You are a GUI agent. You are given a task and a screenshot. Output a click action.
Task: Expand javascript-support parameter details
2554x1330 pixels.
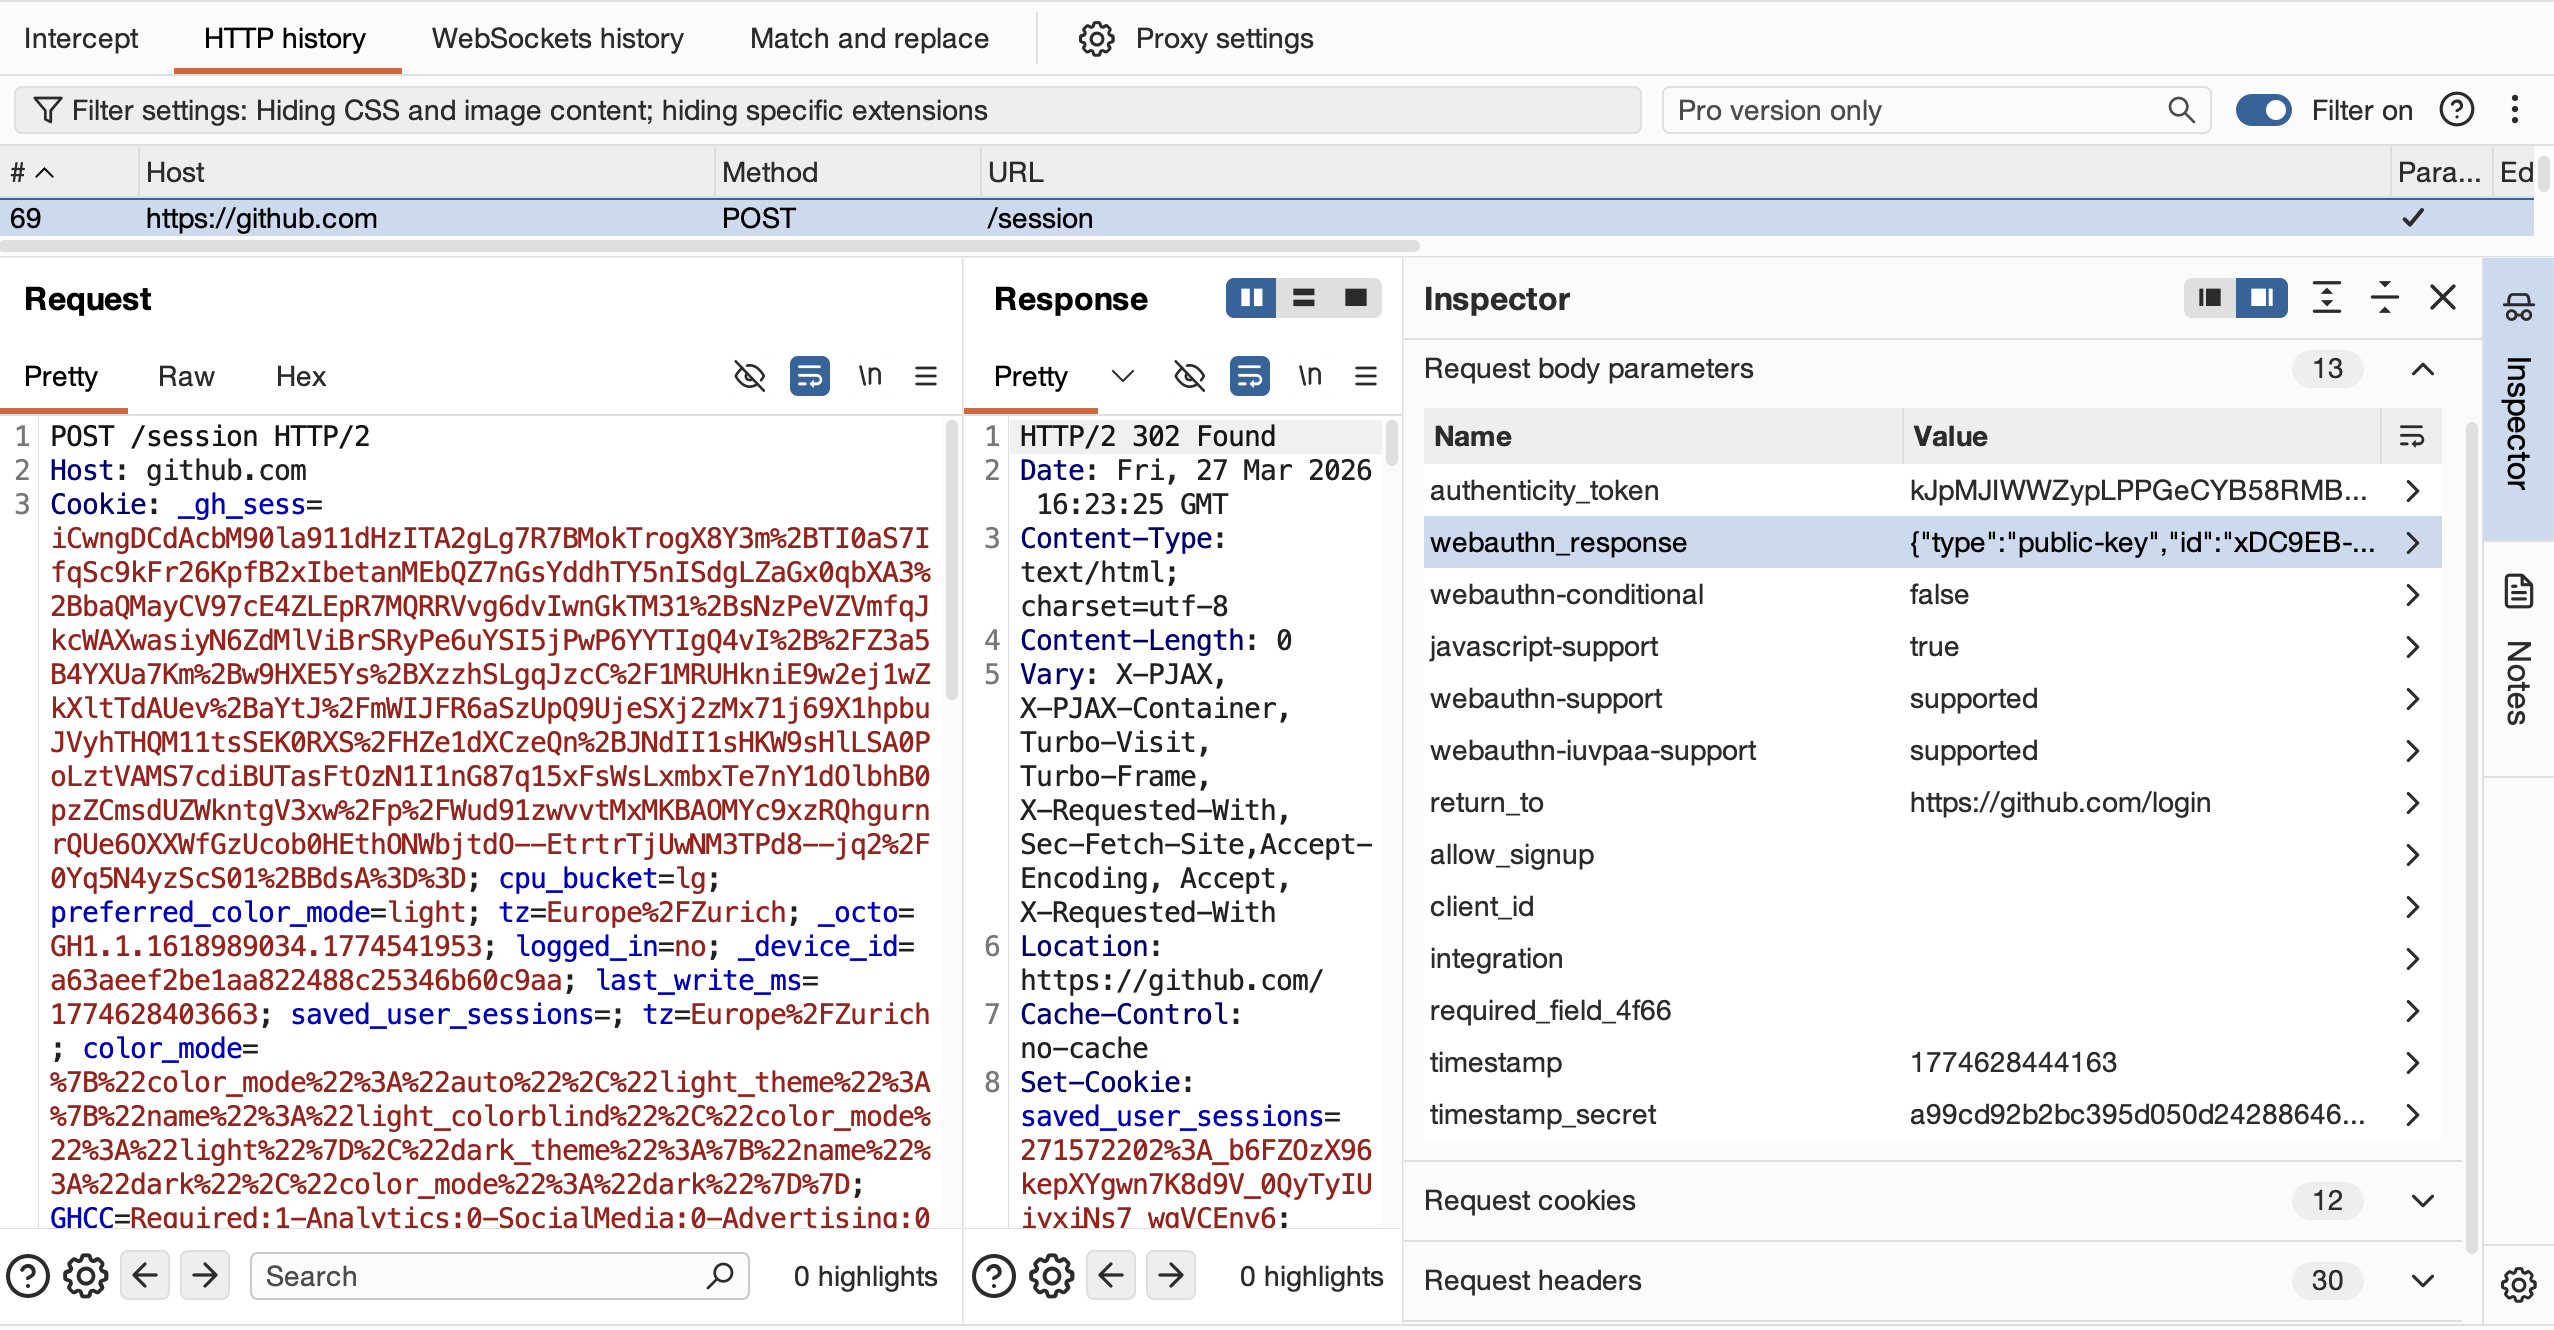pos(2413,646)
